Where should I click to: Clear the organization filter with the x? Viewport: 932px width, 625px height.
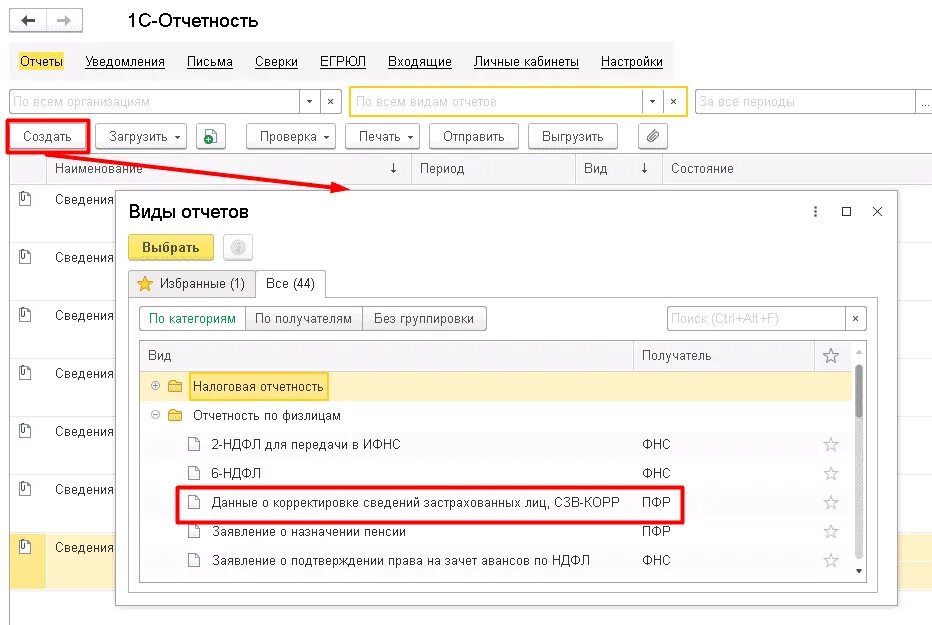coord(330,102)
